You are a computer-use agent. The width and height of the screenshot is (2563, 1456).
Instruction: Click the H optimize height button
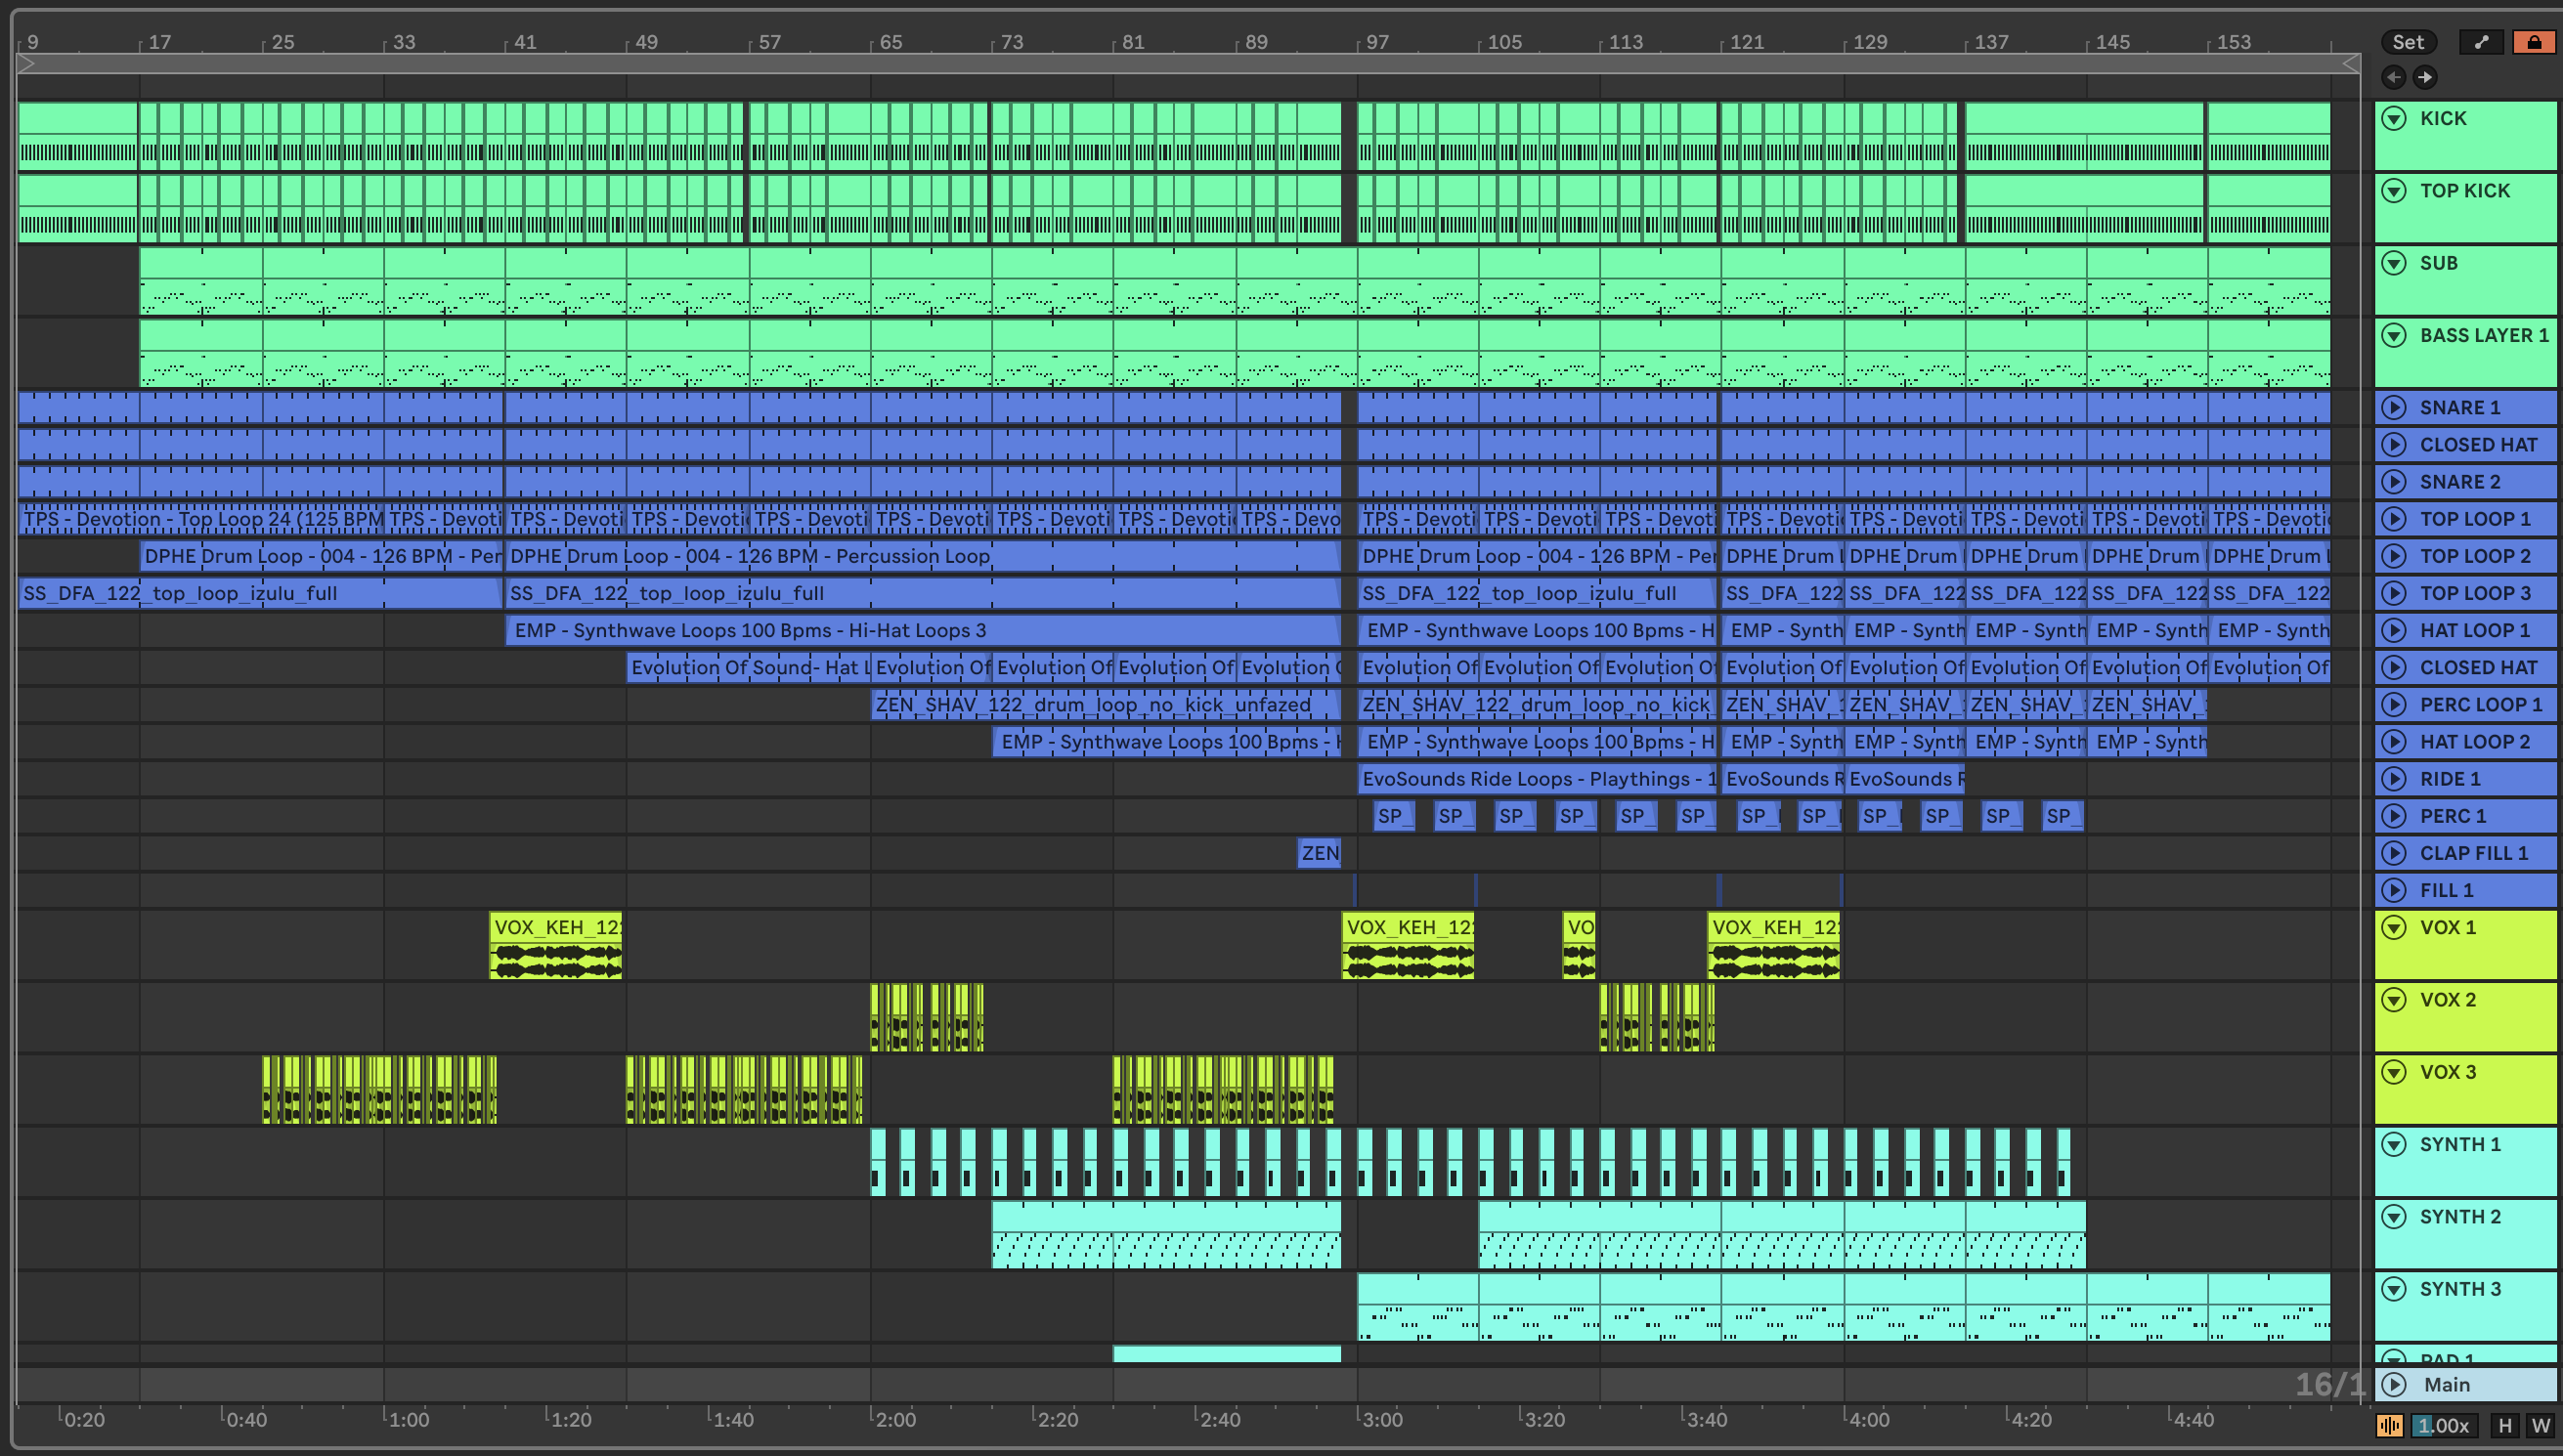click(x=2505, y=1425)
